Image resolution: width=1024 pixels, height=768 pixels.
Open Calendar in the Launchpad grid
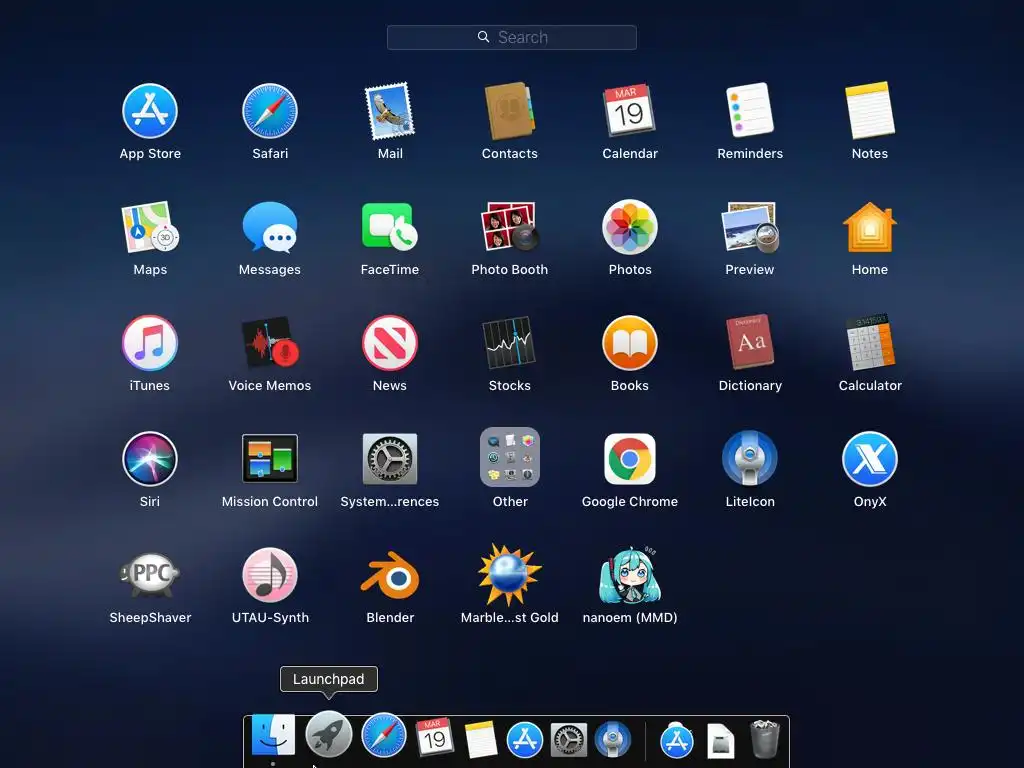(630, 110)
